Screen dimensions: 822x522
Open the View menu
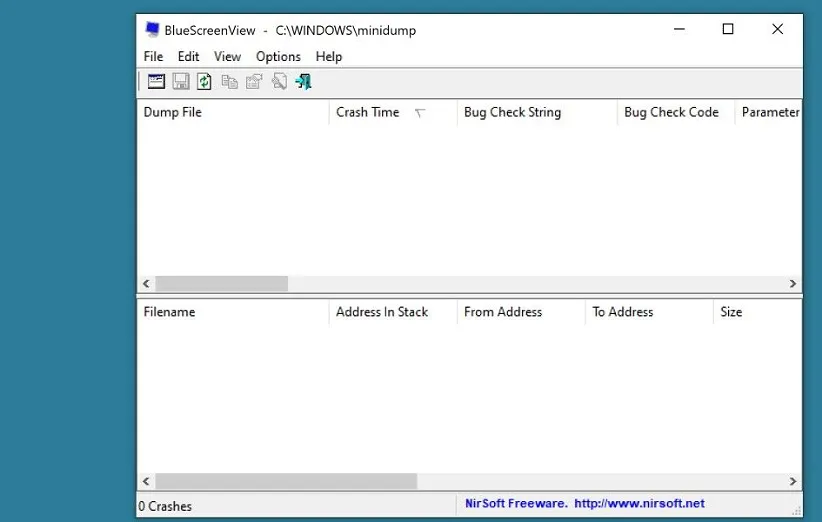[227, 56]
